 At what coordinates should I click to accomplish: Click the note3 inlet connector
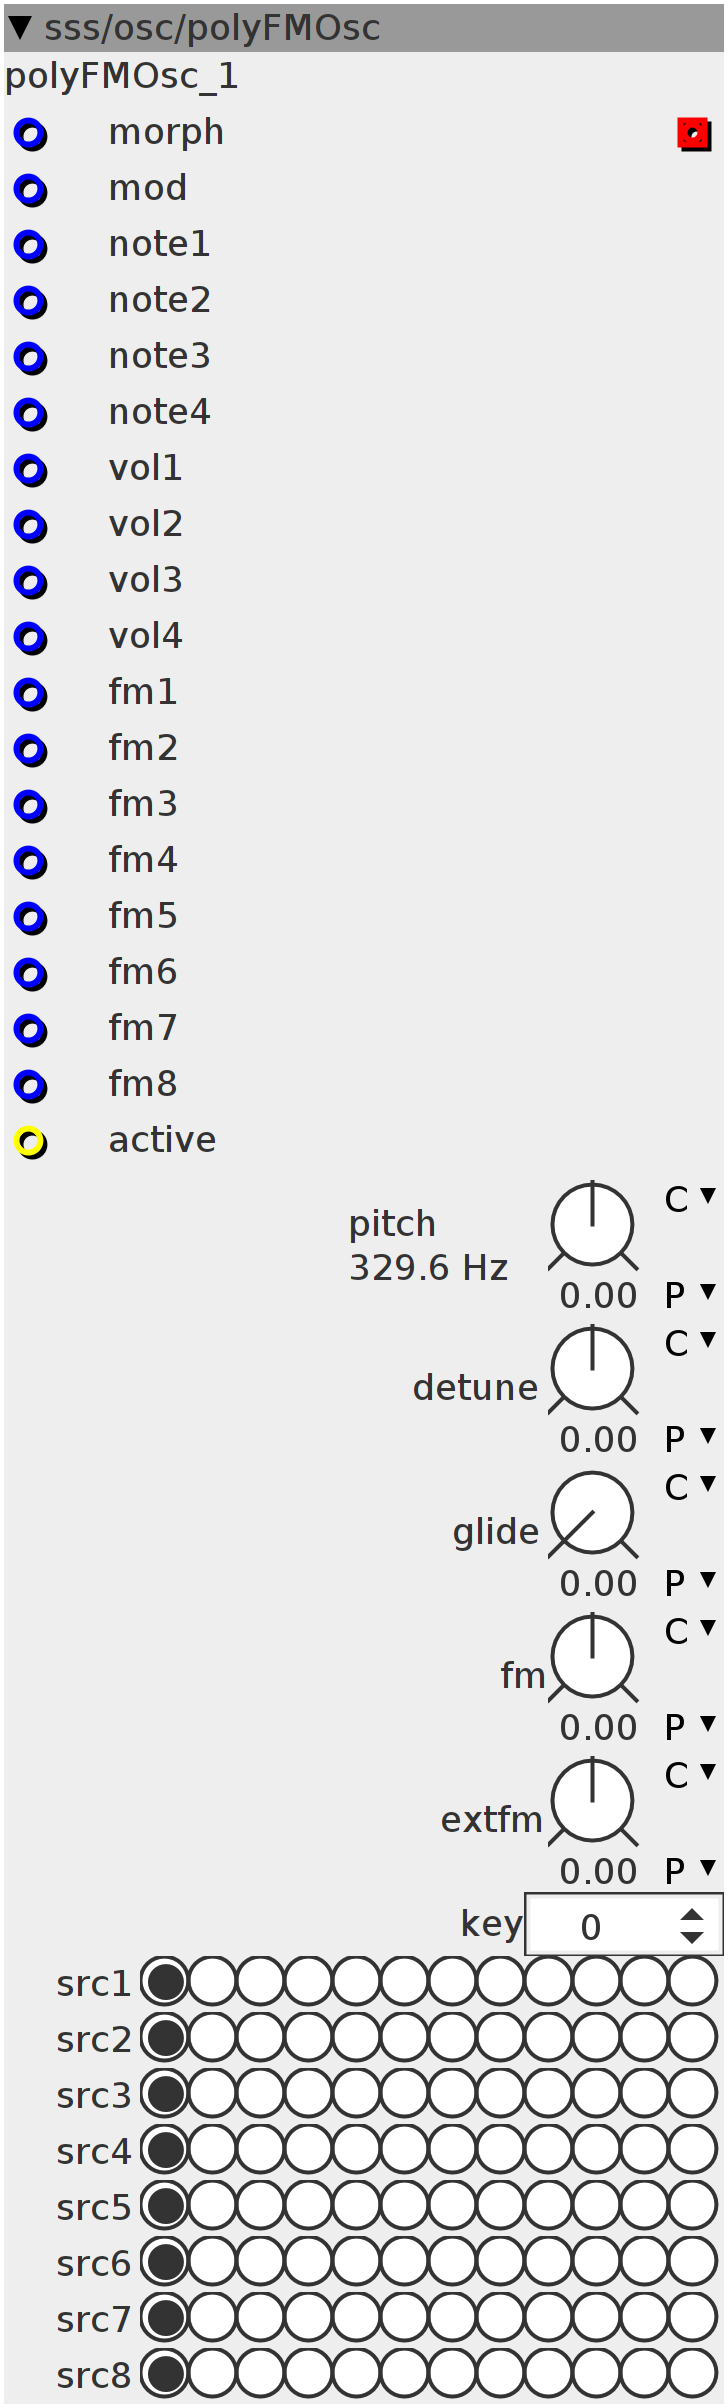pos(30,358)
